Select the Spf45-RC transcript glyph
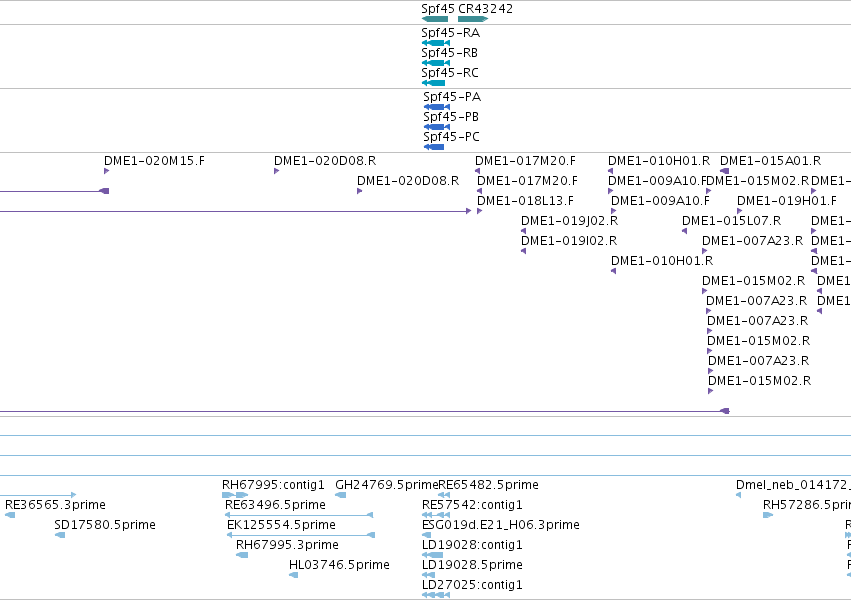 point(434,83)
